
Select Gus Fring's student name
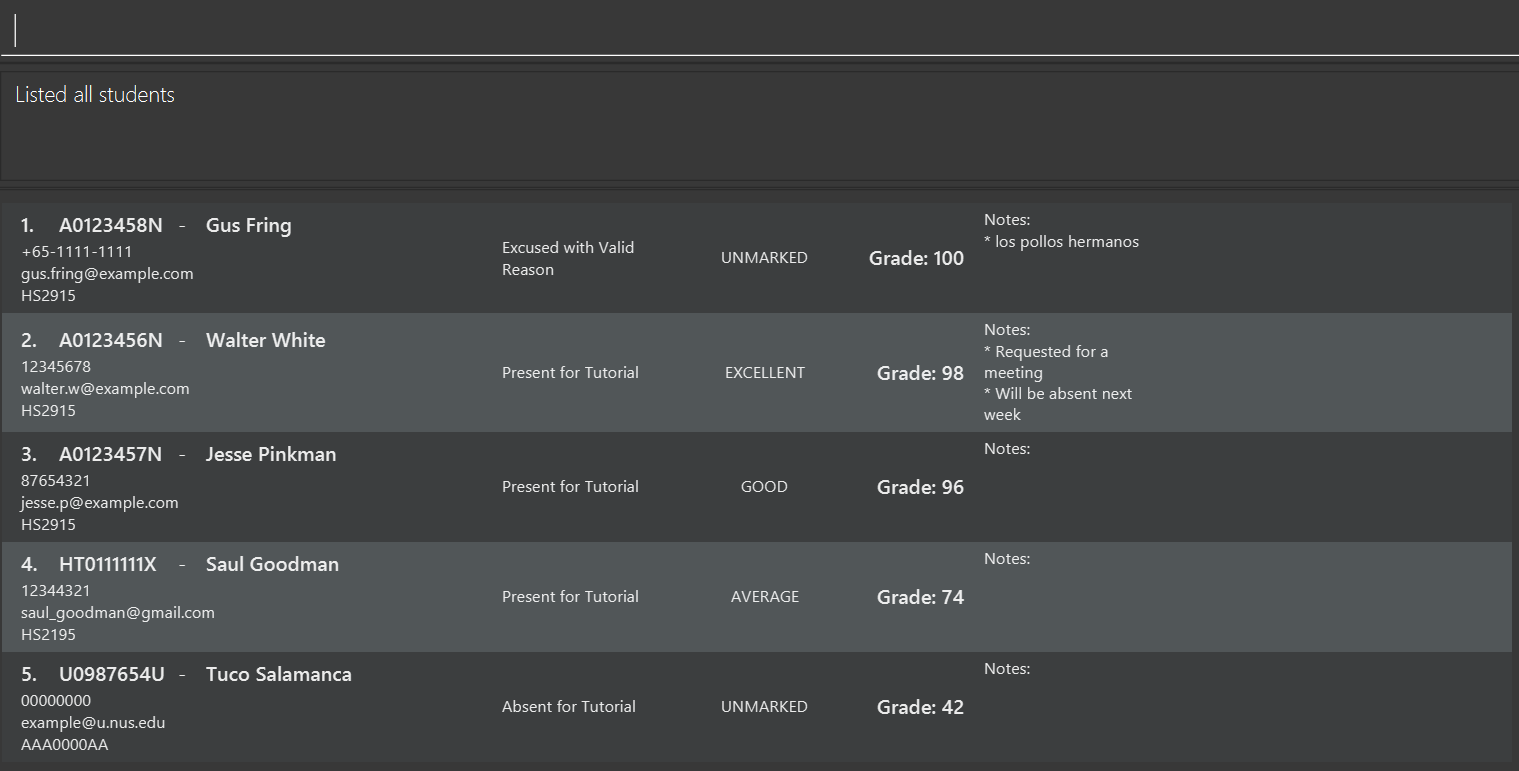point(248,226)
